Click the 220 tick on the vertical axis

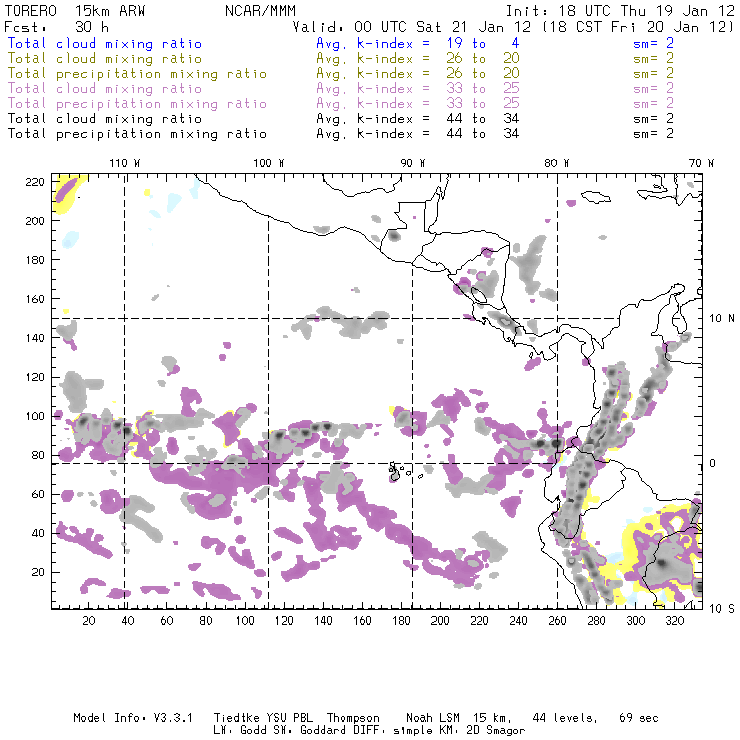[x=36, y=181]
